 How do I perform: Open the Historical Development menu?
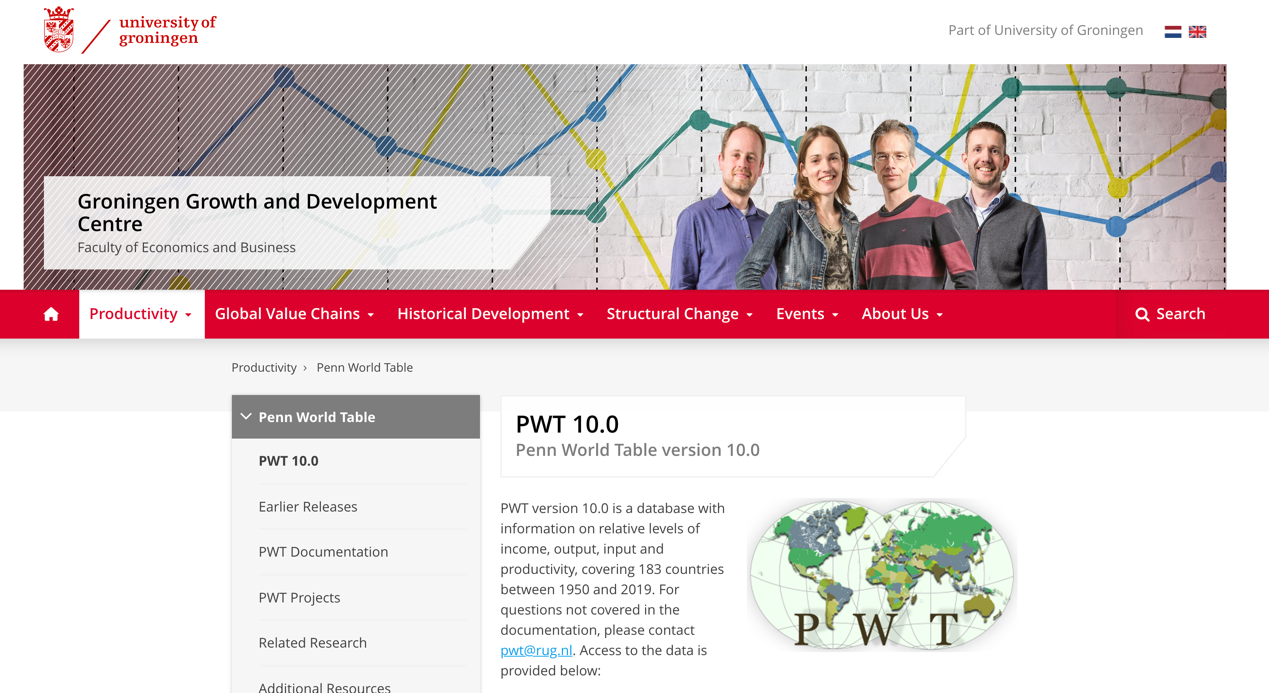(x=490, y=314)
